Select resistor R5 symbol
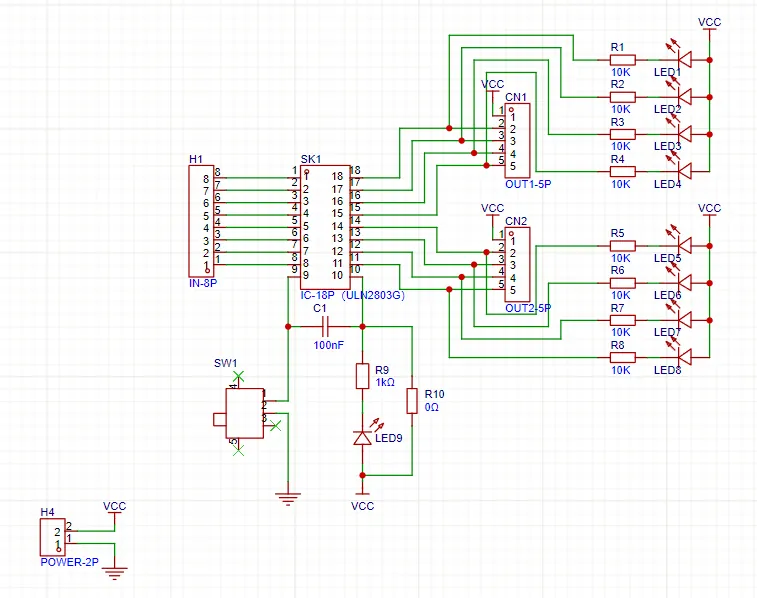This screenshot has height=598, width=757. click(x=623, y=246)
